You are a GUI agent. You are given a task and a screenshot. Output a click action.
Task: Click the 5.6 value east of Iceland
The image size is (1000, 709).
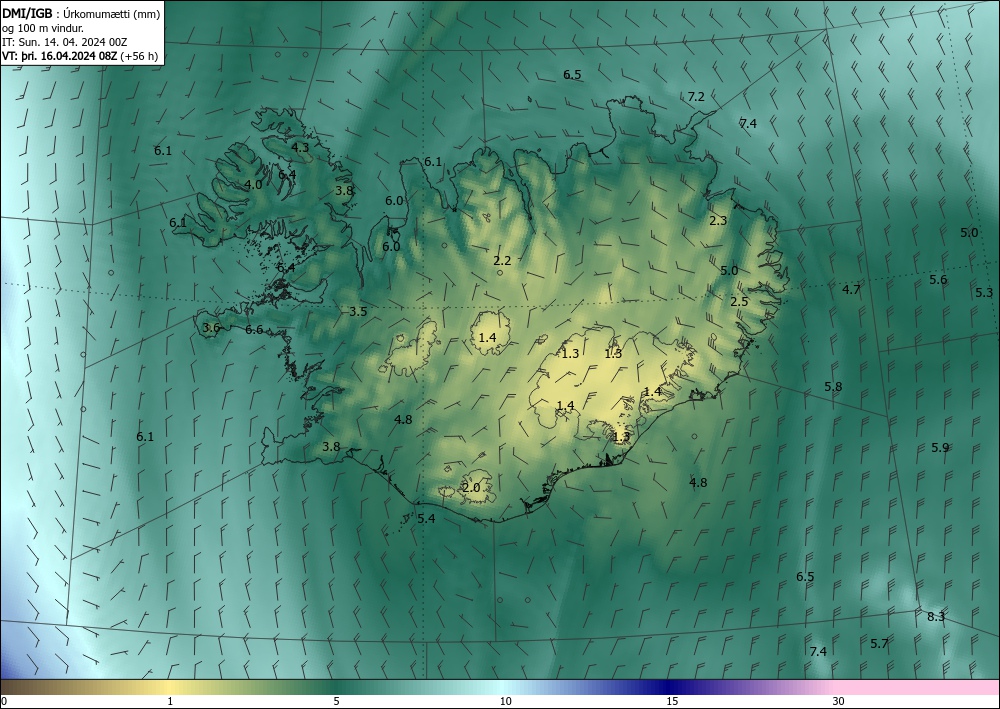[938, 279]
